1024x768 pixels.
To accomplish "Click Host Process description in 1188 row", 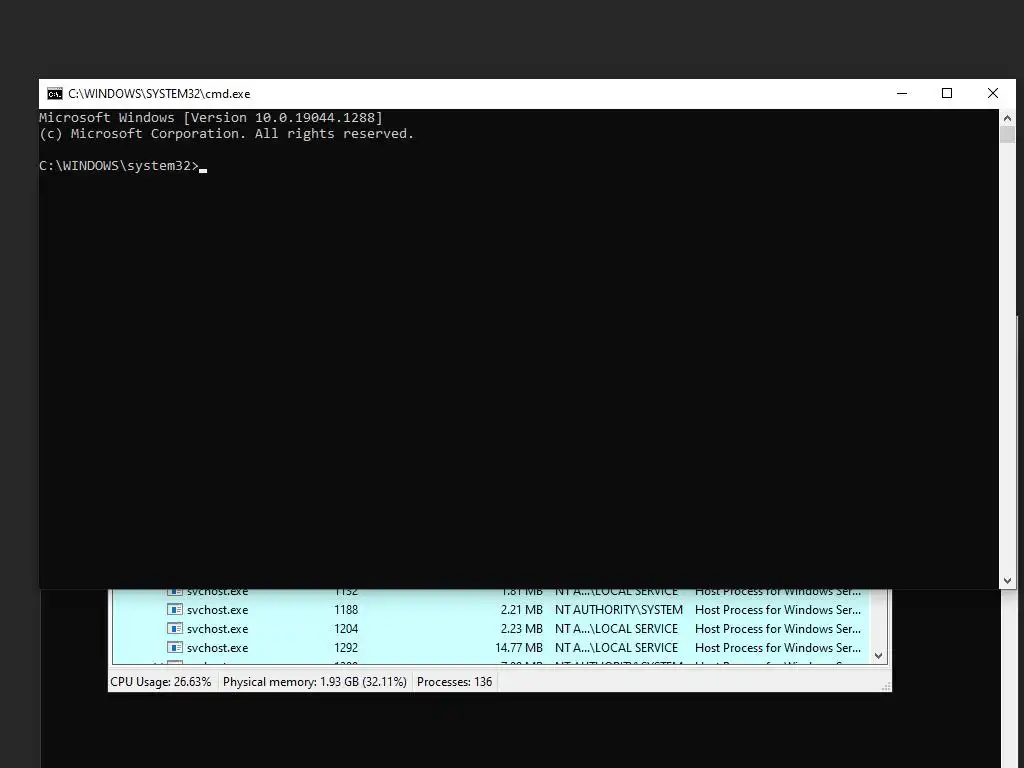I will click(x=778, y=610).
